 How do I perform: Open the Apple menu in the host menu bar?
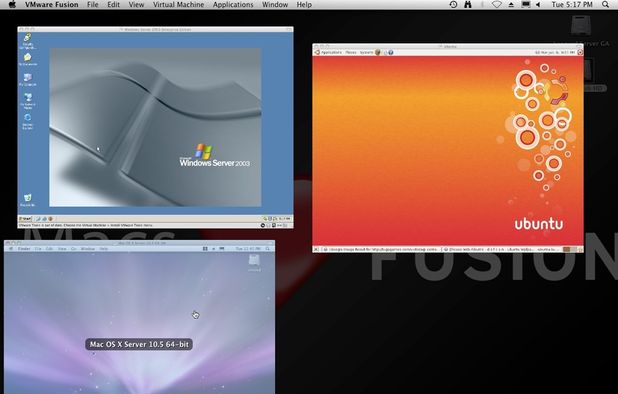point(12,4)
